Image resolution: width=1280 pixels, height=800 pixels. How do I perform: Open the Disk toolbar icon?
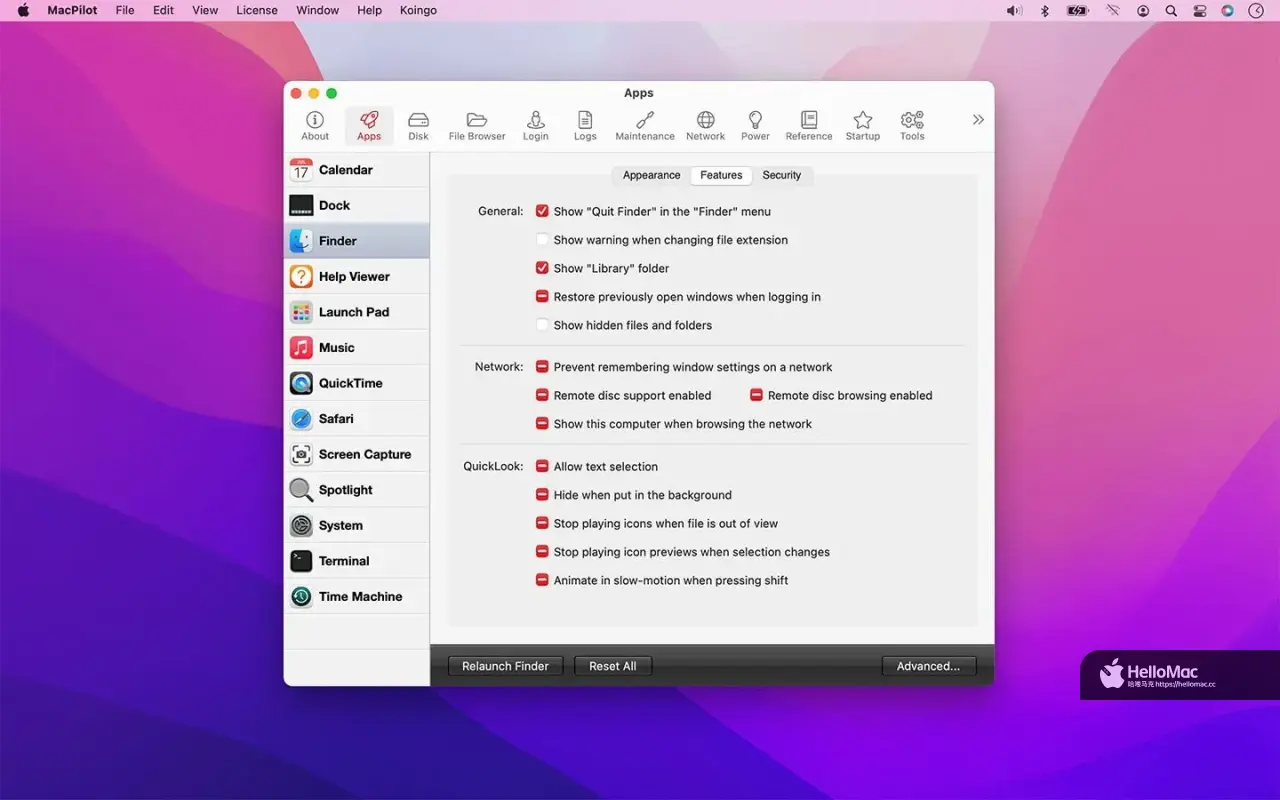[418, 126]
